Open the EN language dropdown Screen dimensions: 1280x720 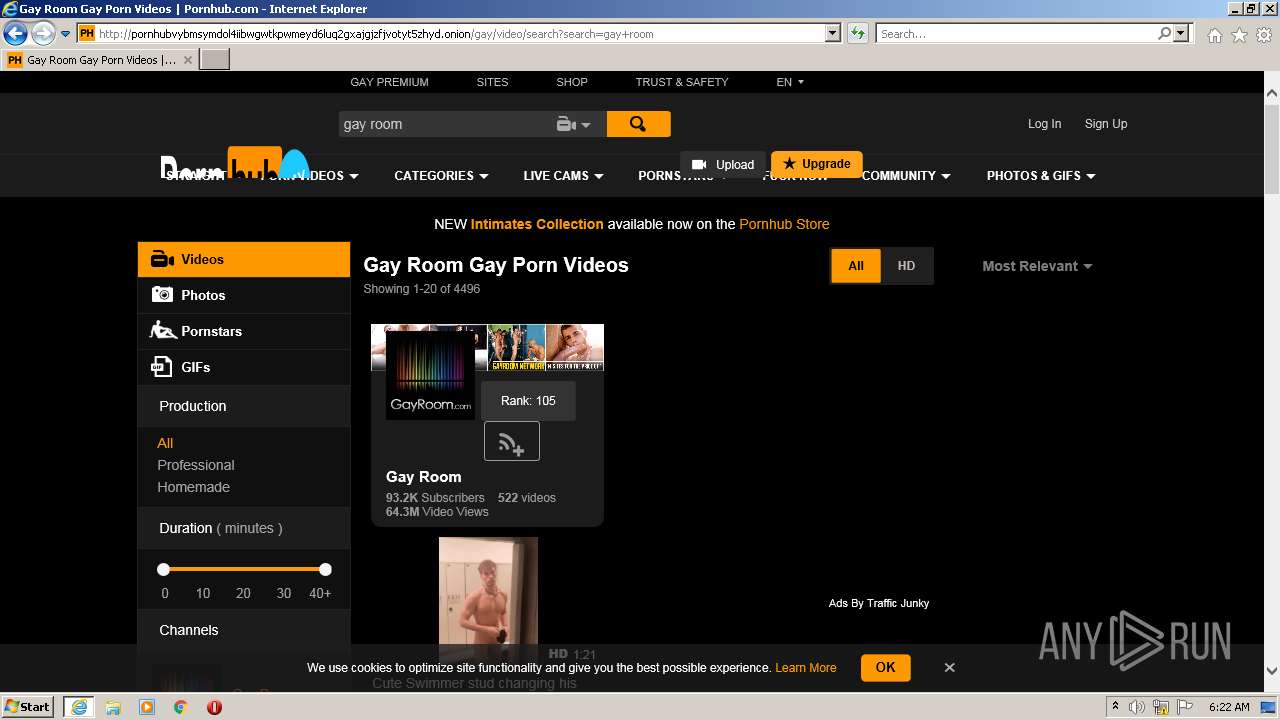790,82
